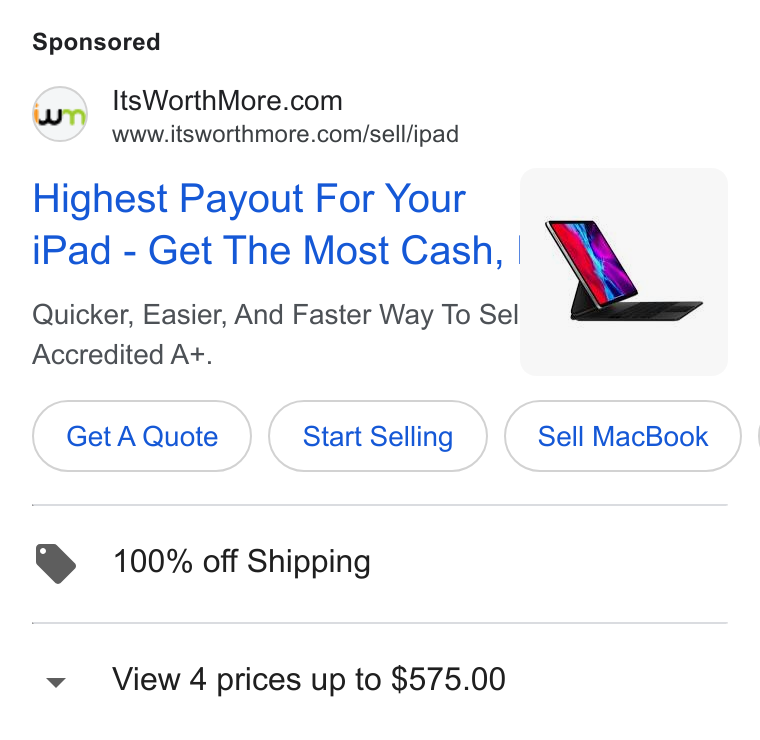Click the Start Selling button
Screen dimensions: 760x740
click(378, 436)
